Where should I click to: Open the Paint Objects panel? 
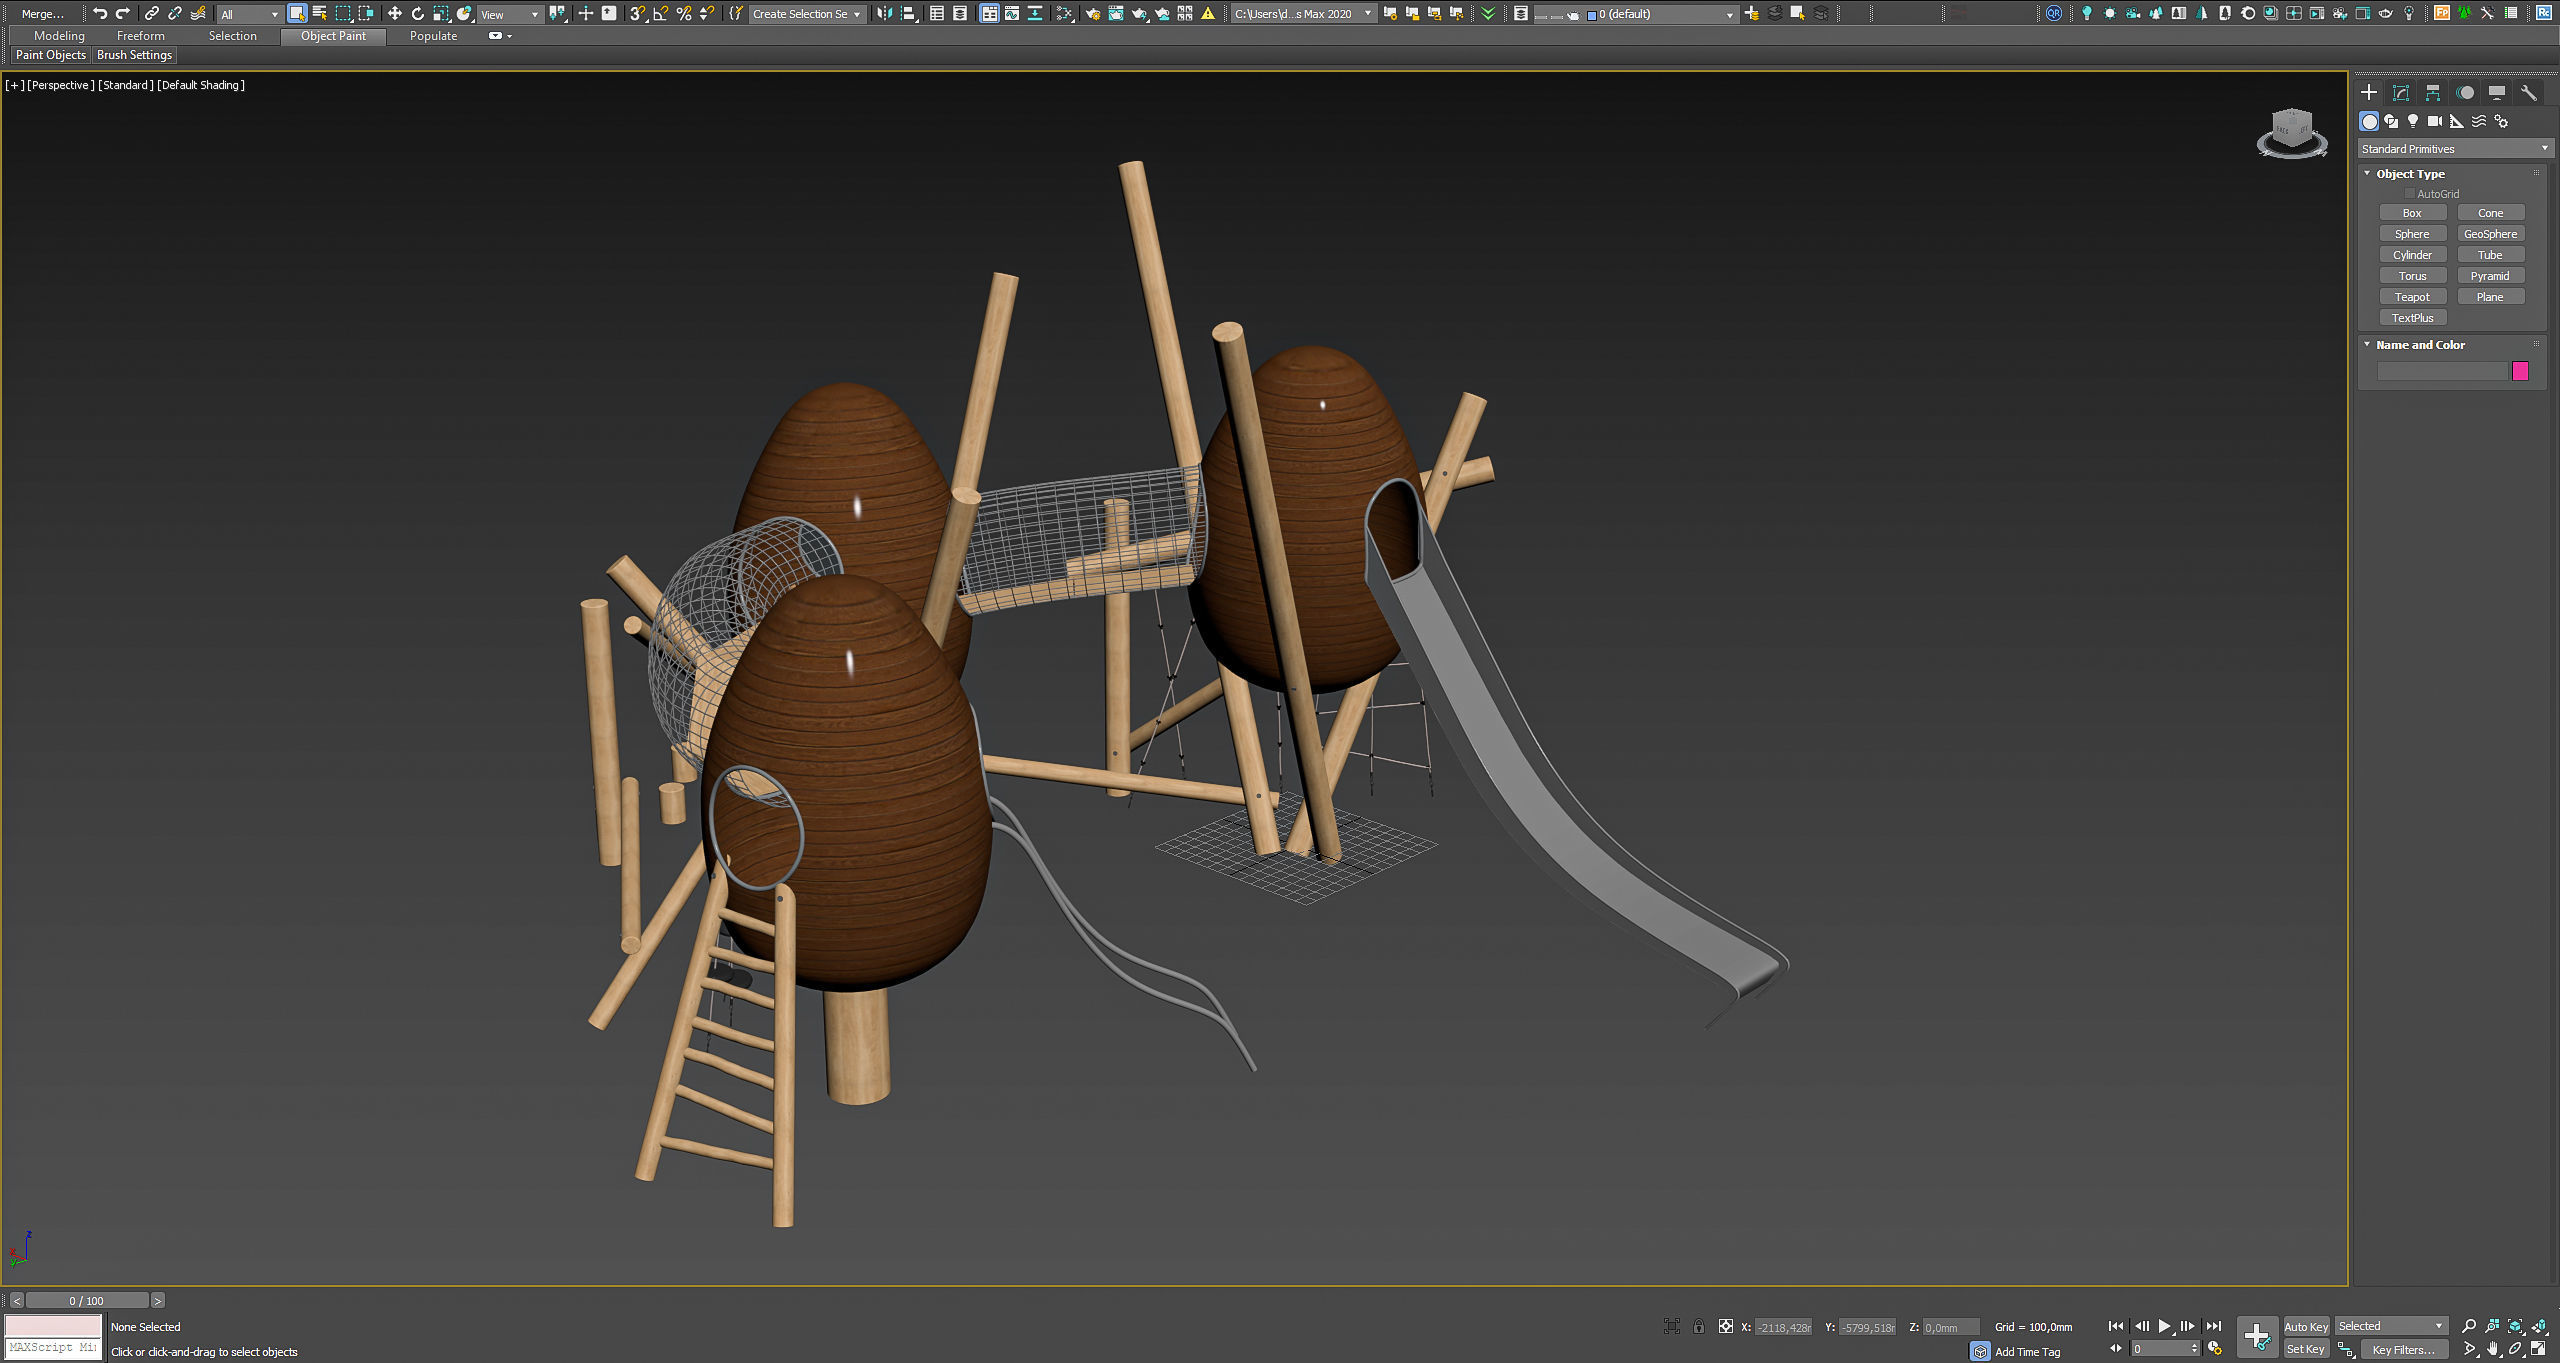(x=51, y=55)
